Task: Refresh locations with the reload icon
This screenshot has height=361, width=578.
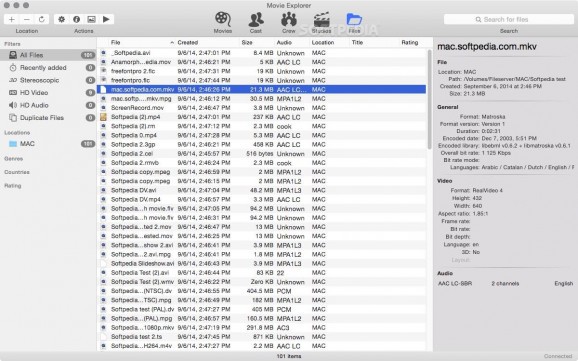Action: tap(42, 19)
